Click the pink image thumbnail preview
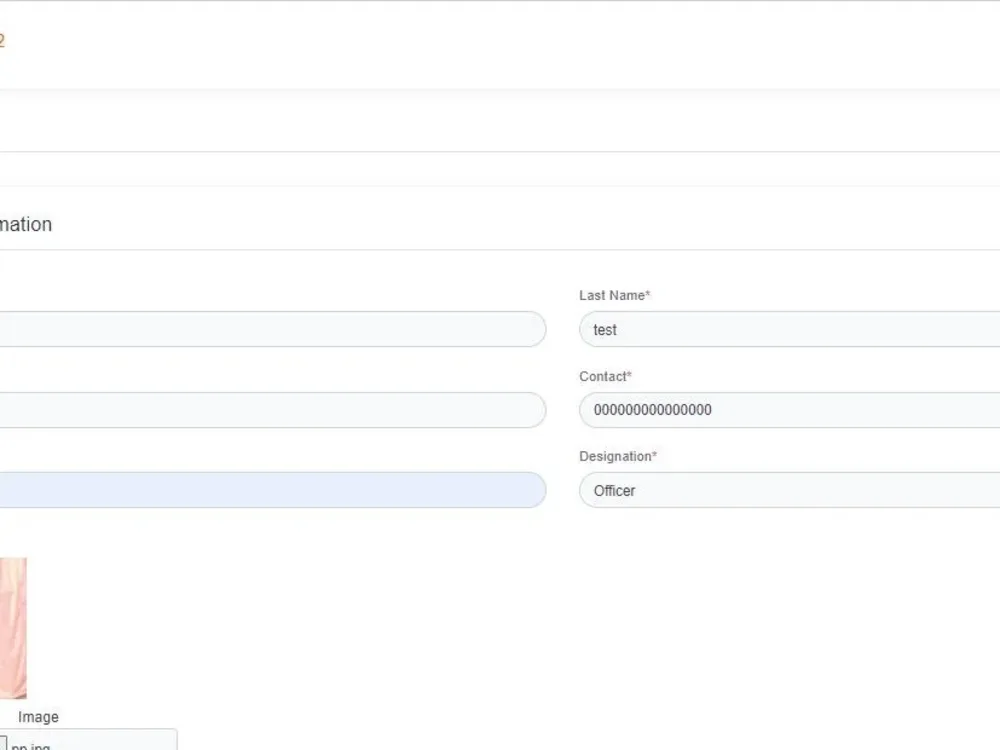The height and width of the screenshot is (750, 1000). click(13, 628)
